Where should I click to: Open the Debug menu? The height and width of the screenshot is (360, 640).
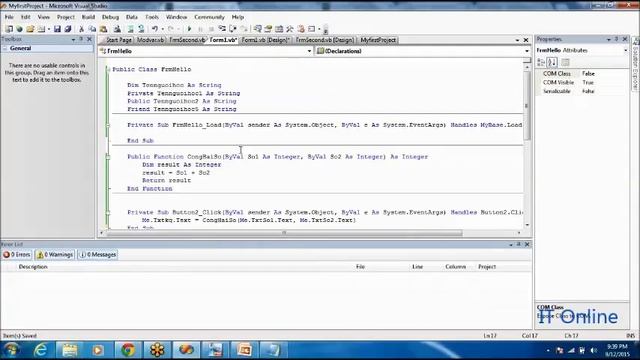[110, 17]
